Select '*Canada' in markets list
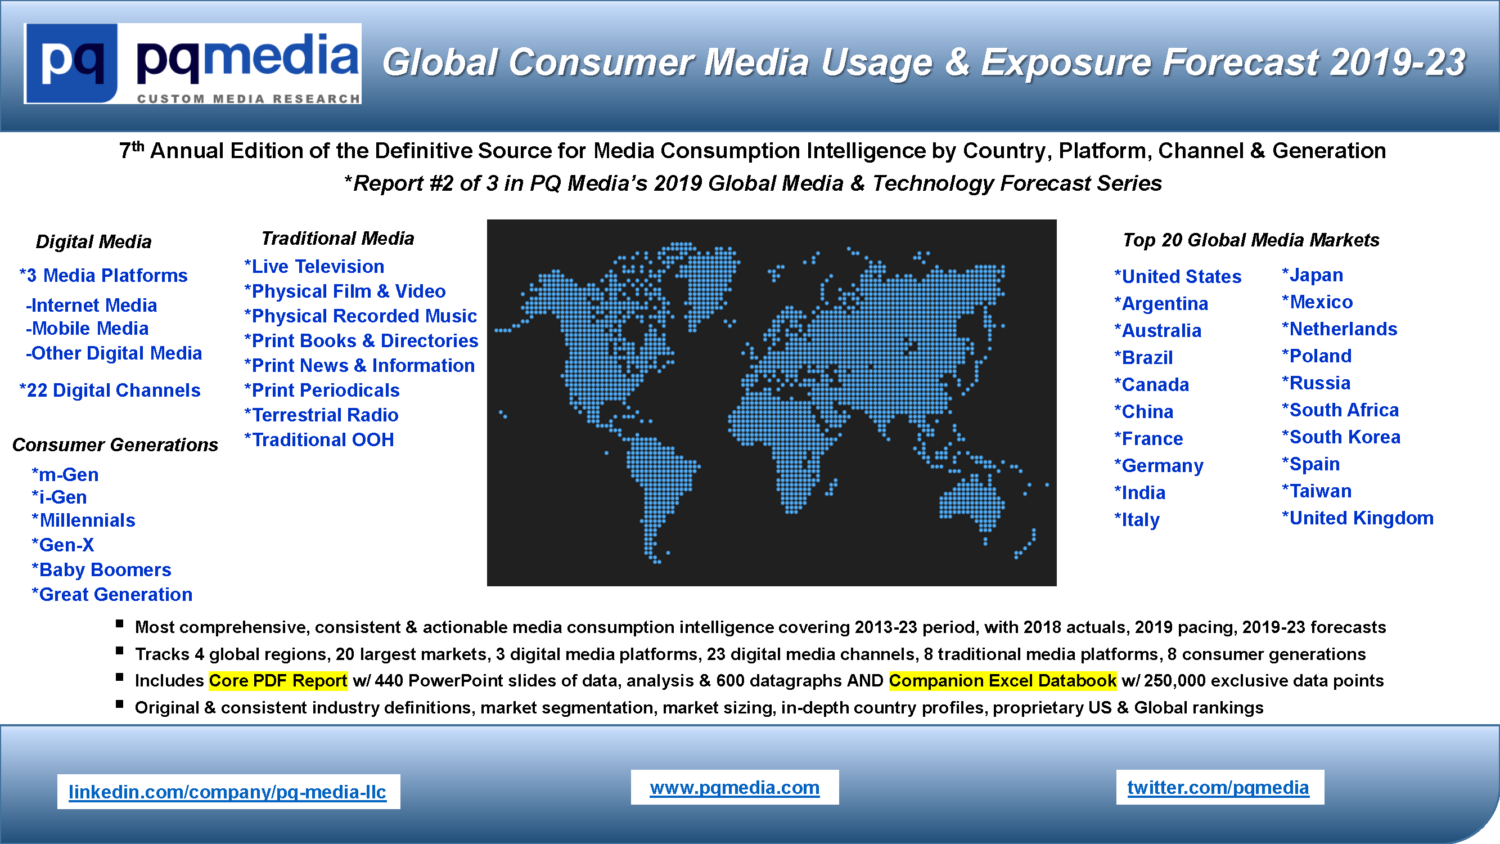Screen dimensions: 1500x844 pyautogui.click(x=1152, y=385)
